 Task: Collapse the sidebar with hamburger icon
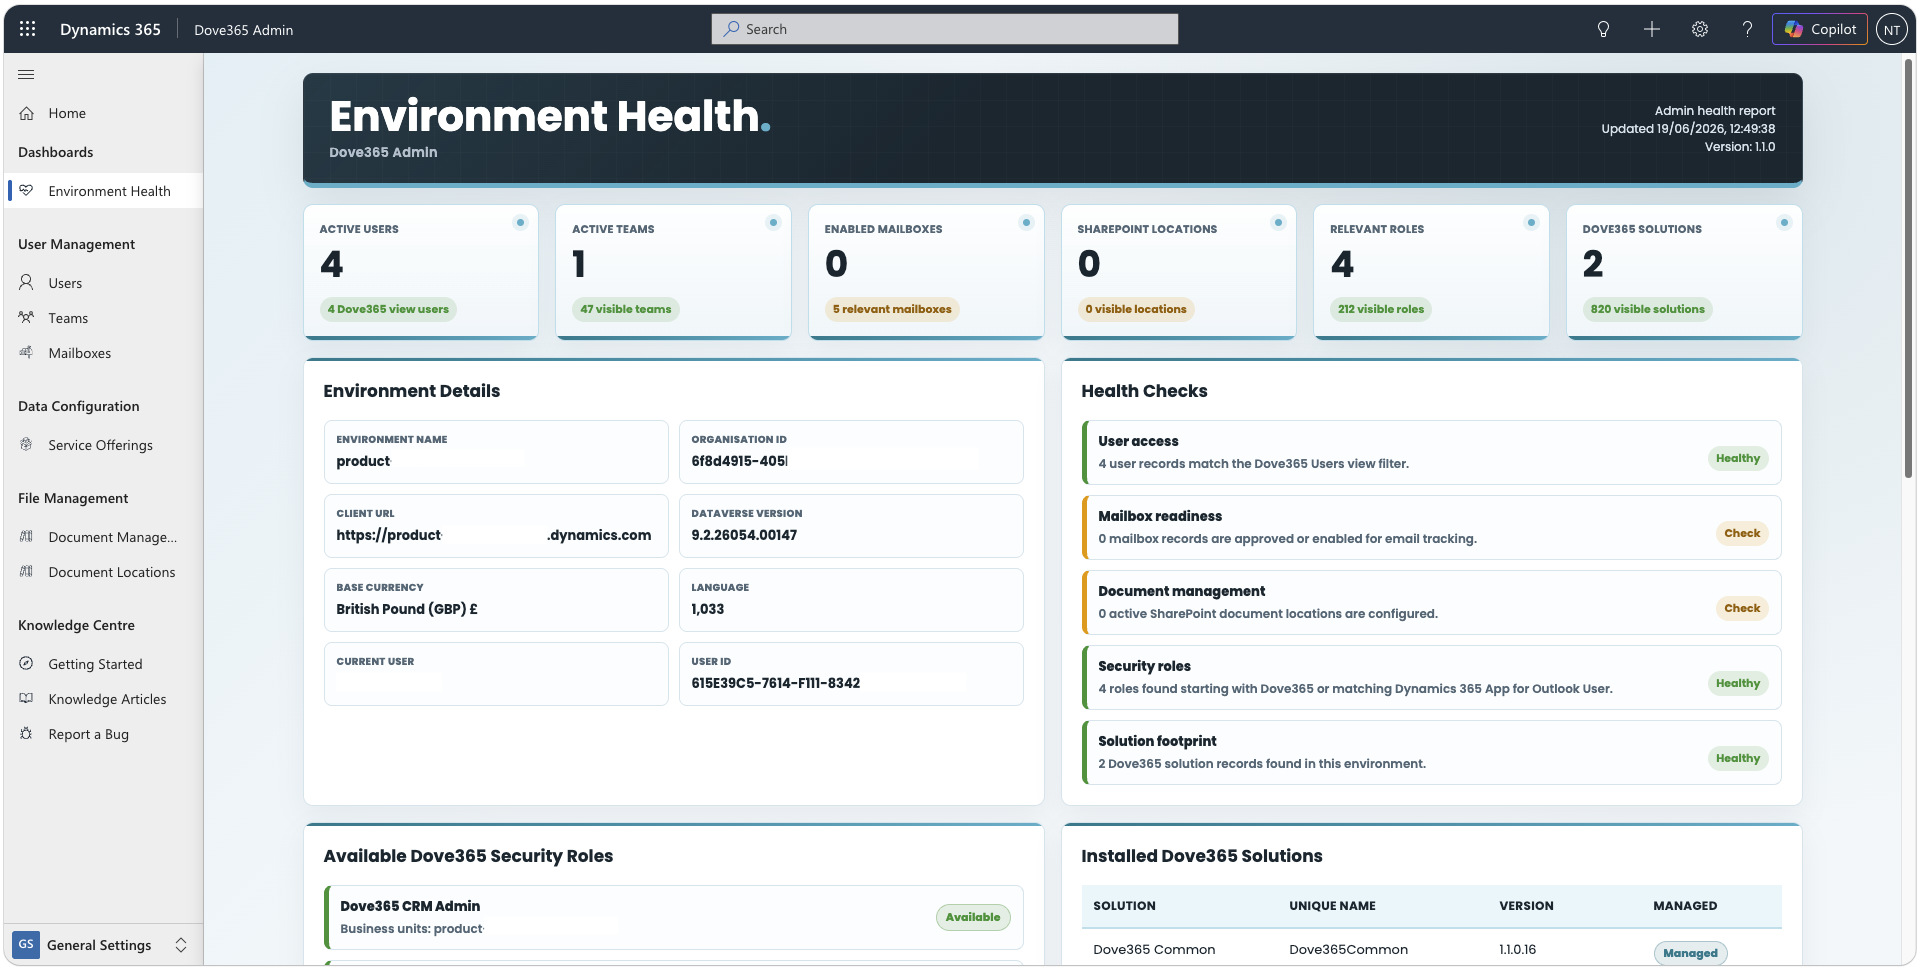[26, 74]
